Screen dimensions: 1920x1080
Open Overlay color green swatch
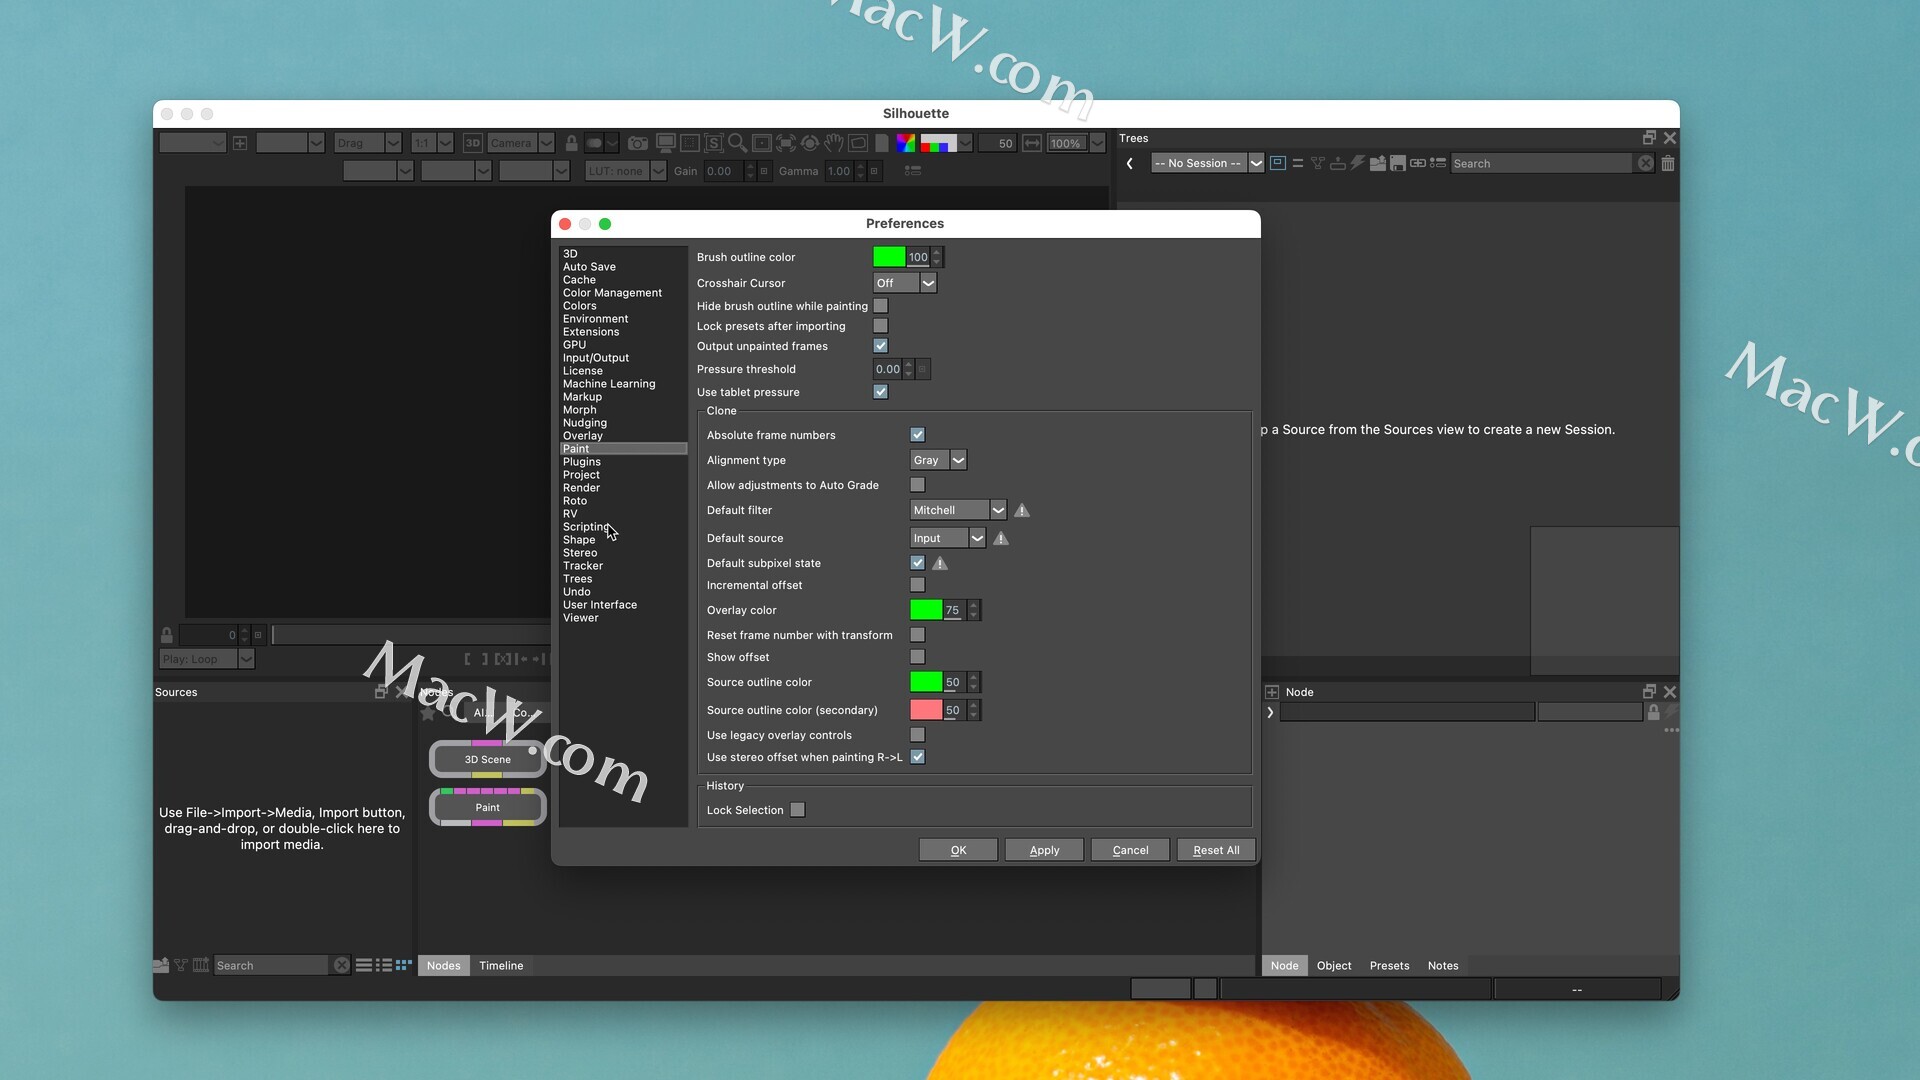(x=925, y=610)
